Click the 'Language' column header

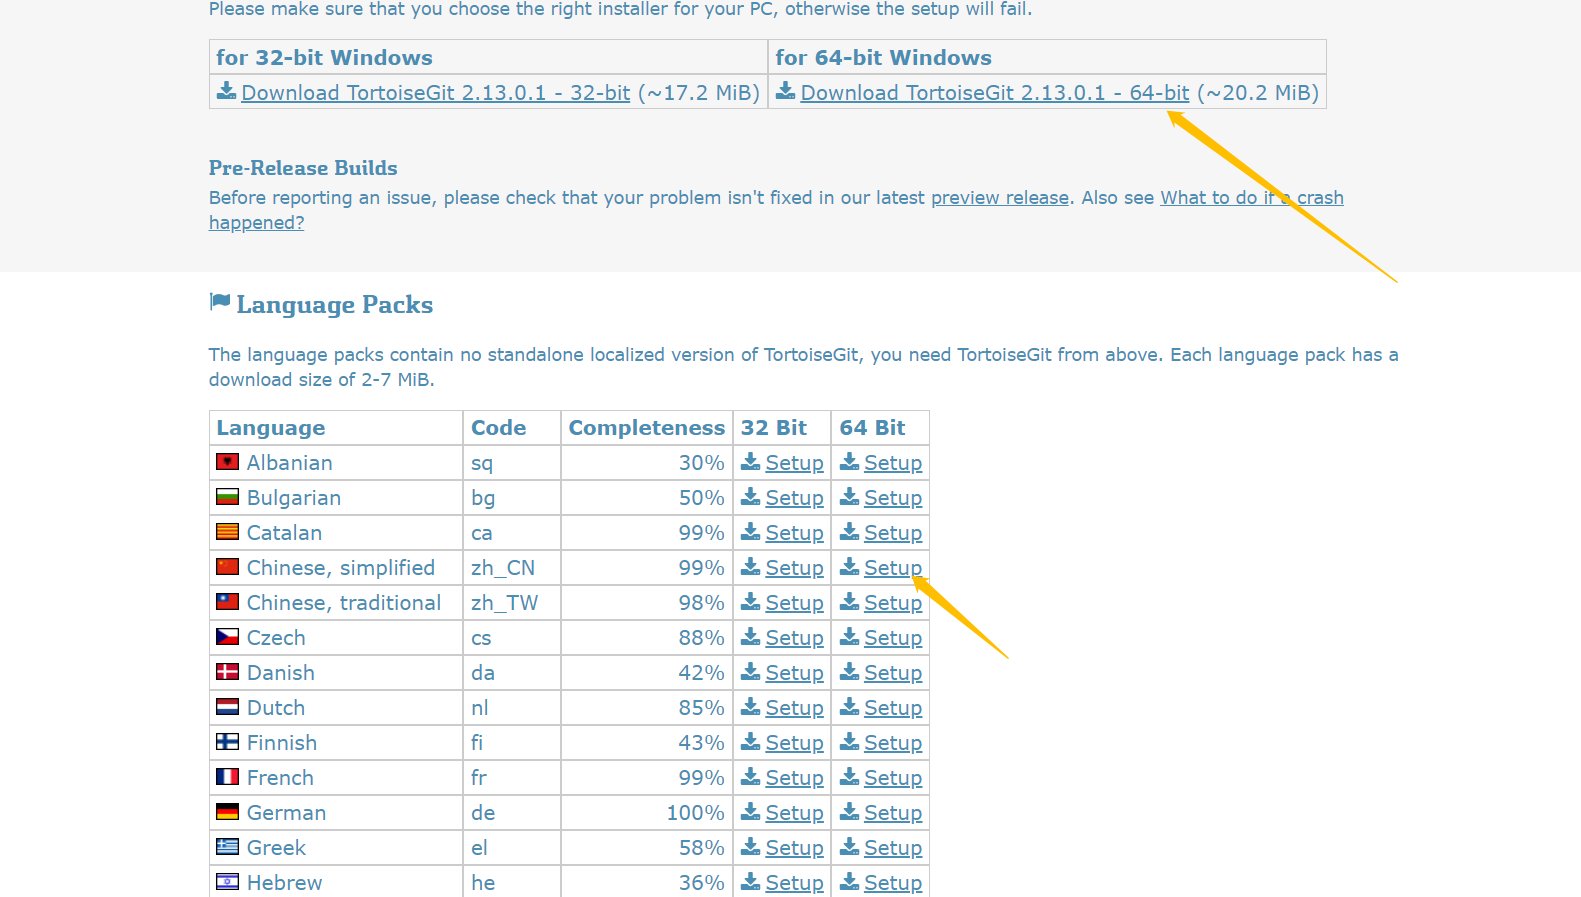point(336,428)
